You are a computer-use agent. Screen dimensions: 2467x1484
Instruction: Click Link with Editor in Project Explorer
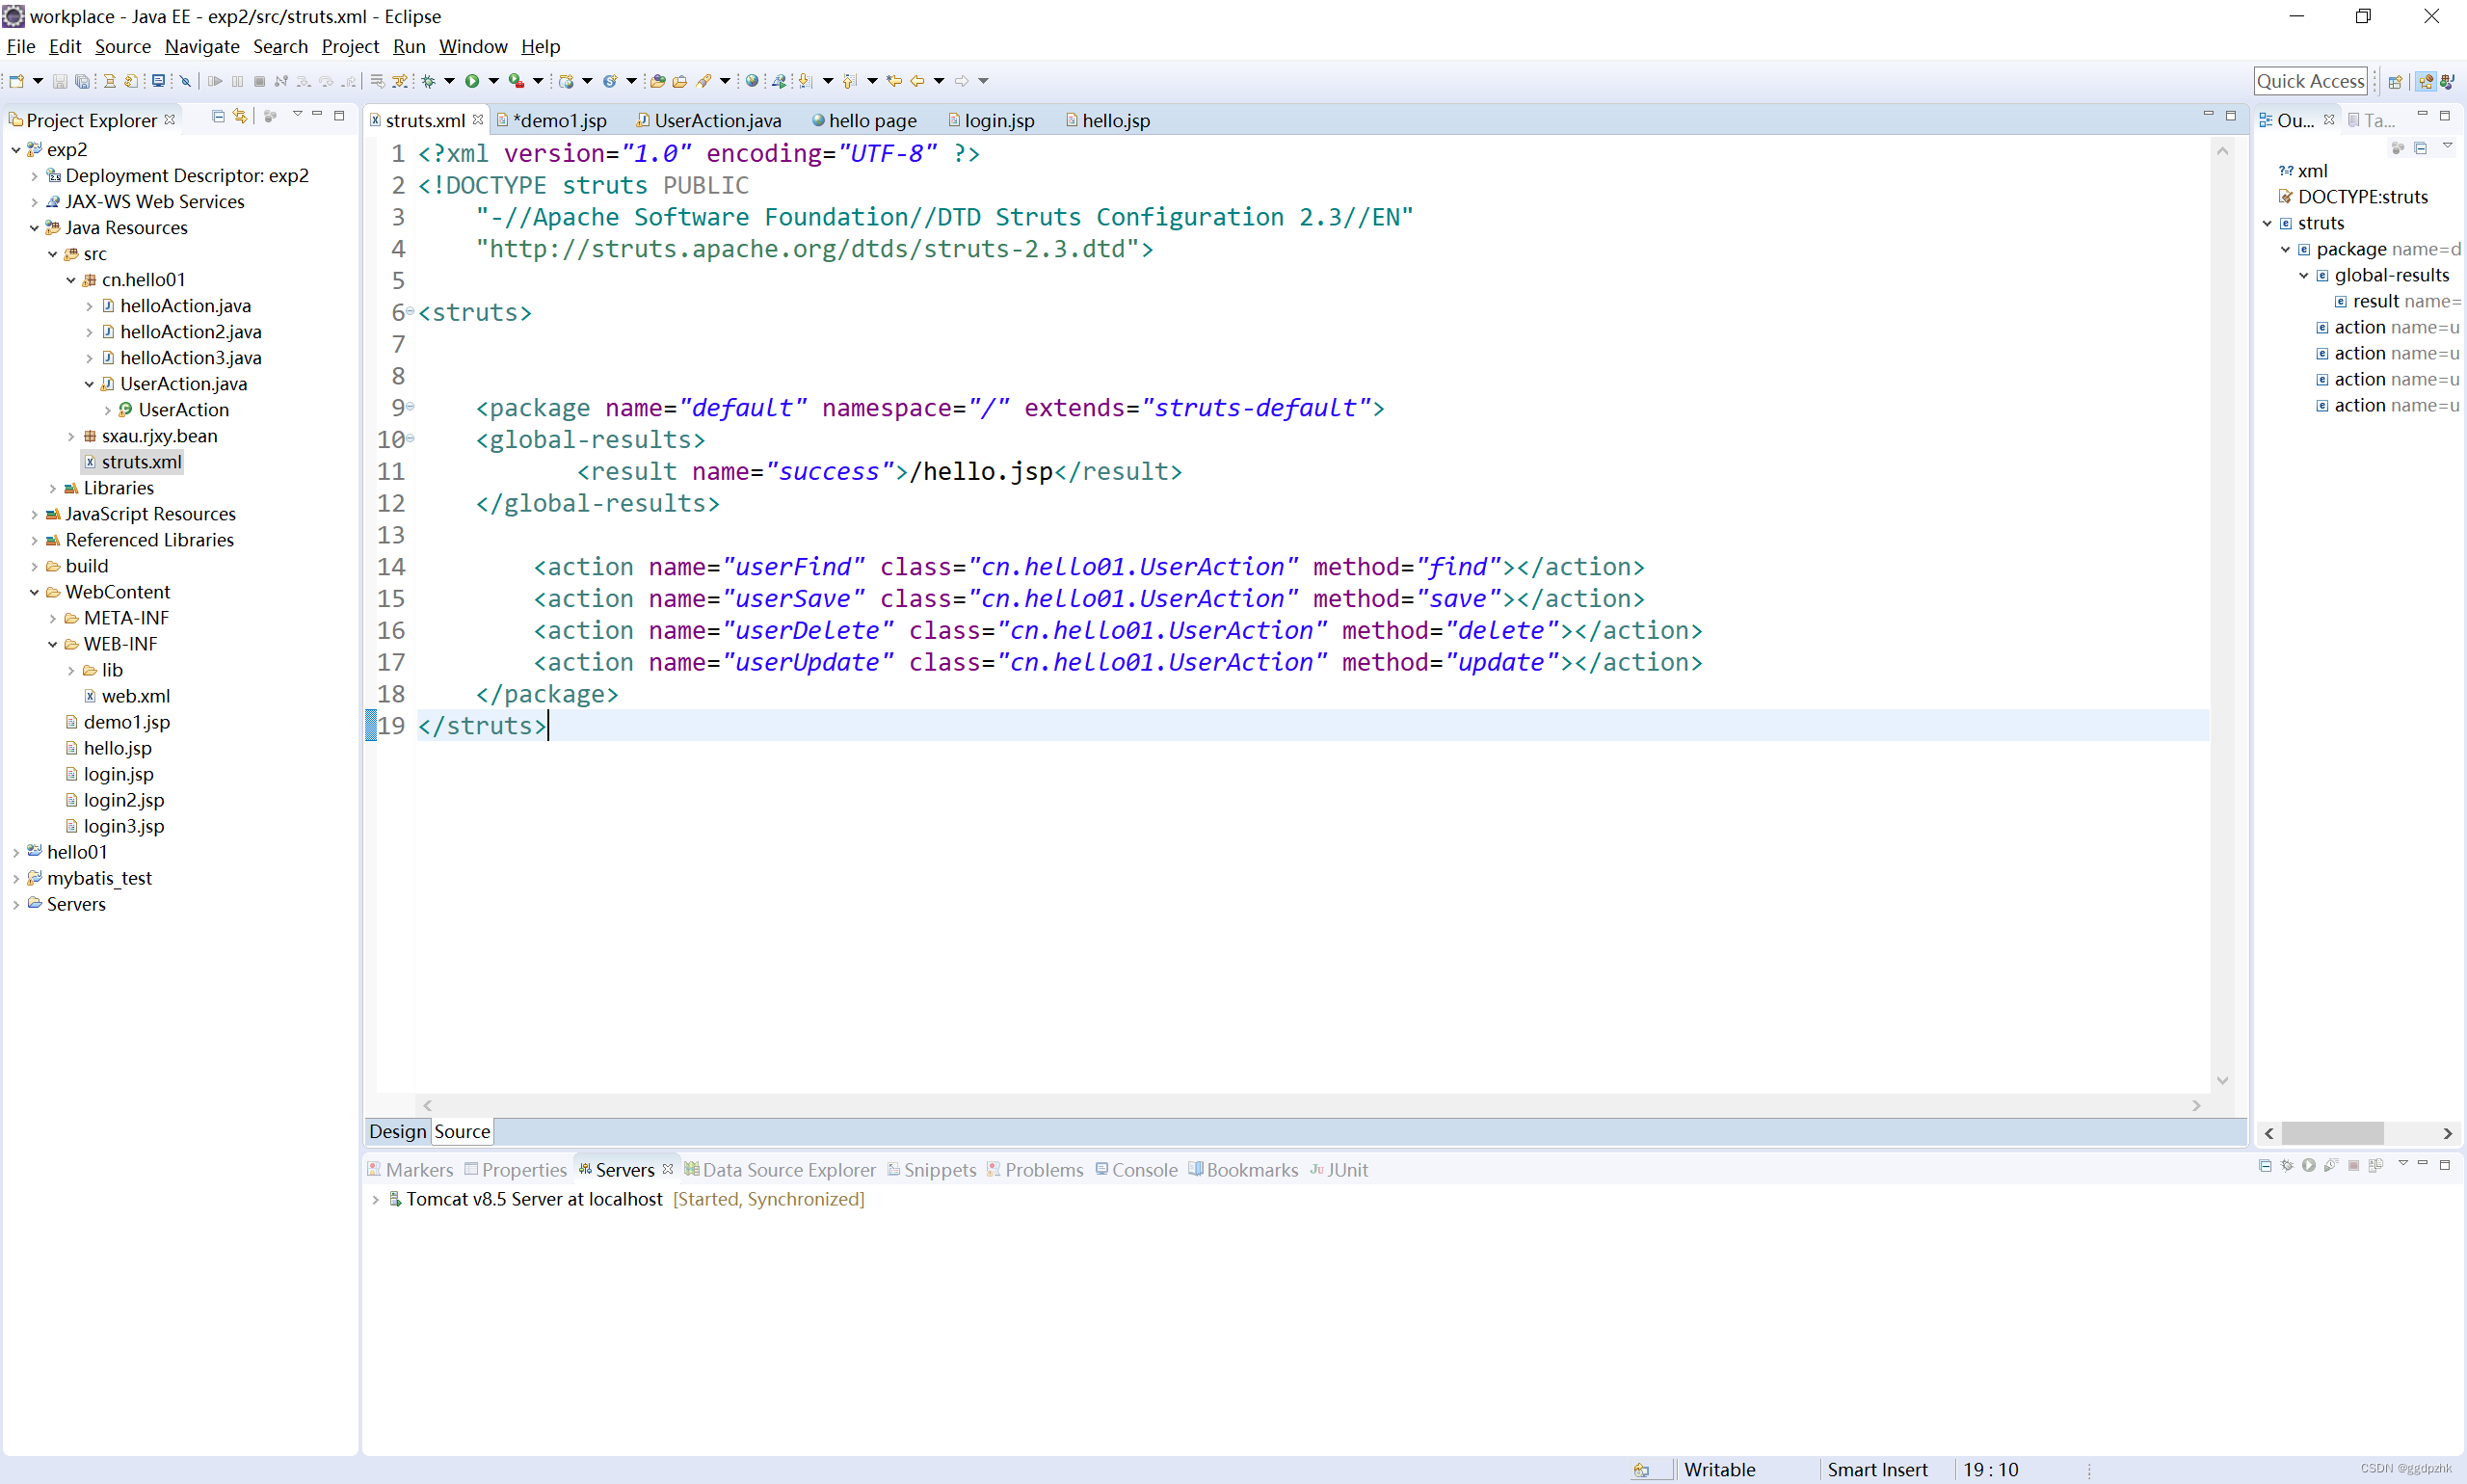tap(240, 117)
